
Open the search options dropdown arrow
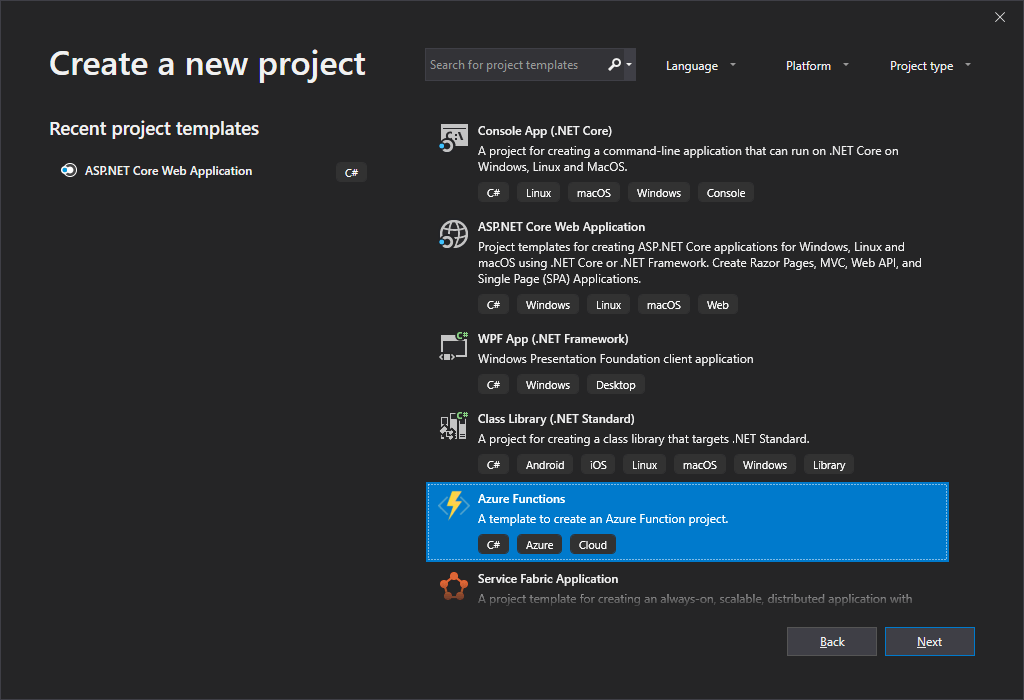coord(630,65)
